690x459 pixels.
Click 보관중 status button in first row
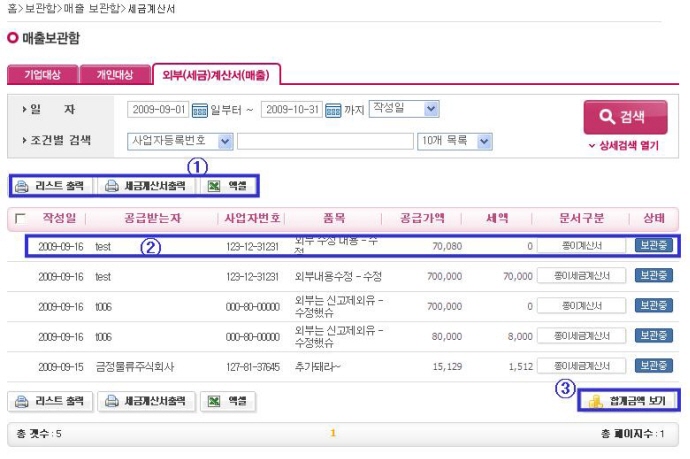click(654, 245)
